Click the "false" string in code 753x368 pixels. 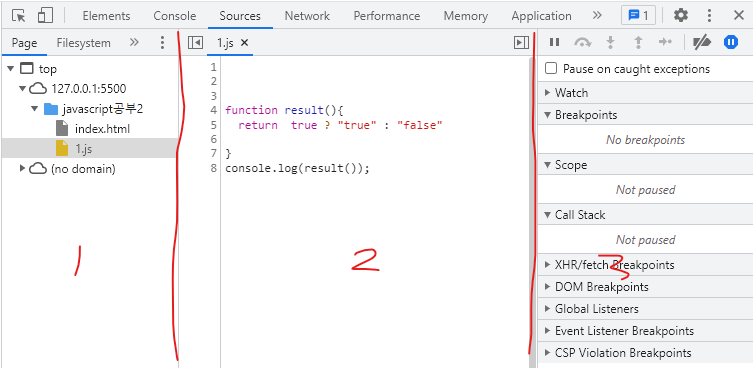tap(419, 125)
